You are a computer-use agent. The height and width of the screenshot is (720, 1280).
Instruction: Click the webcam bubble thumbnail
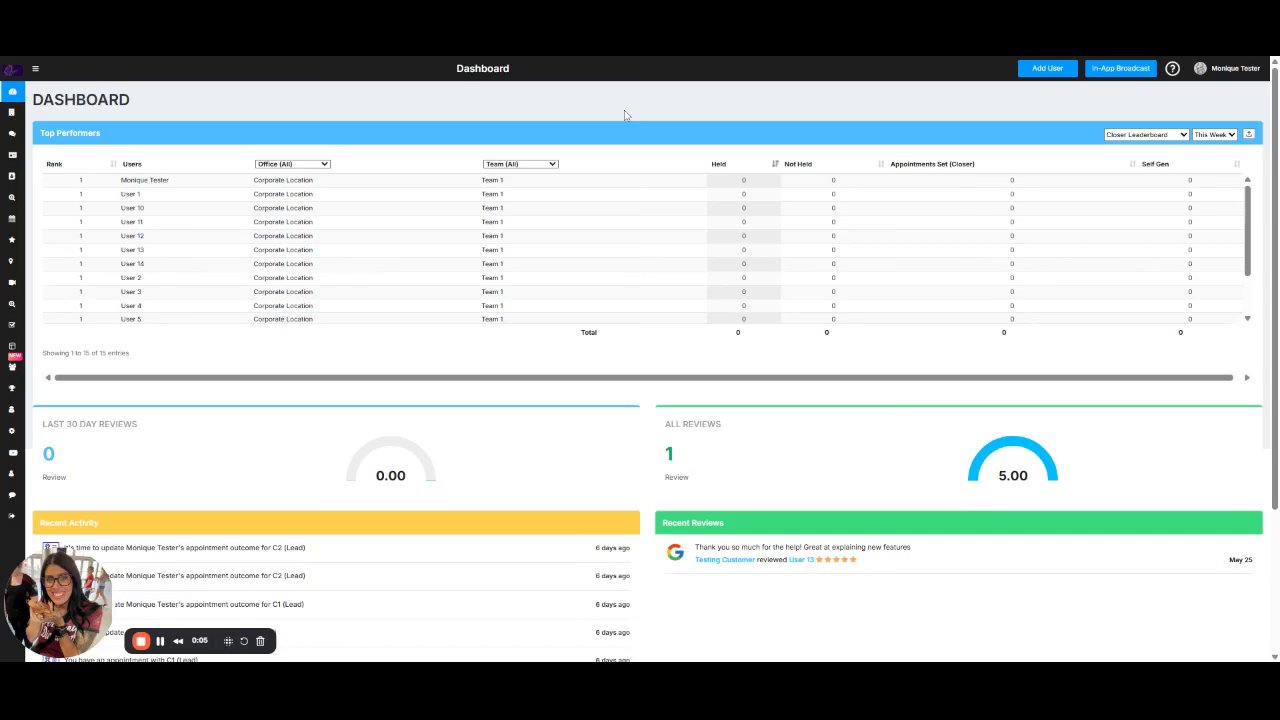pos(57,604)
